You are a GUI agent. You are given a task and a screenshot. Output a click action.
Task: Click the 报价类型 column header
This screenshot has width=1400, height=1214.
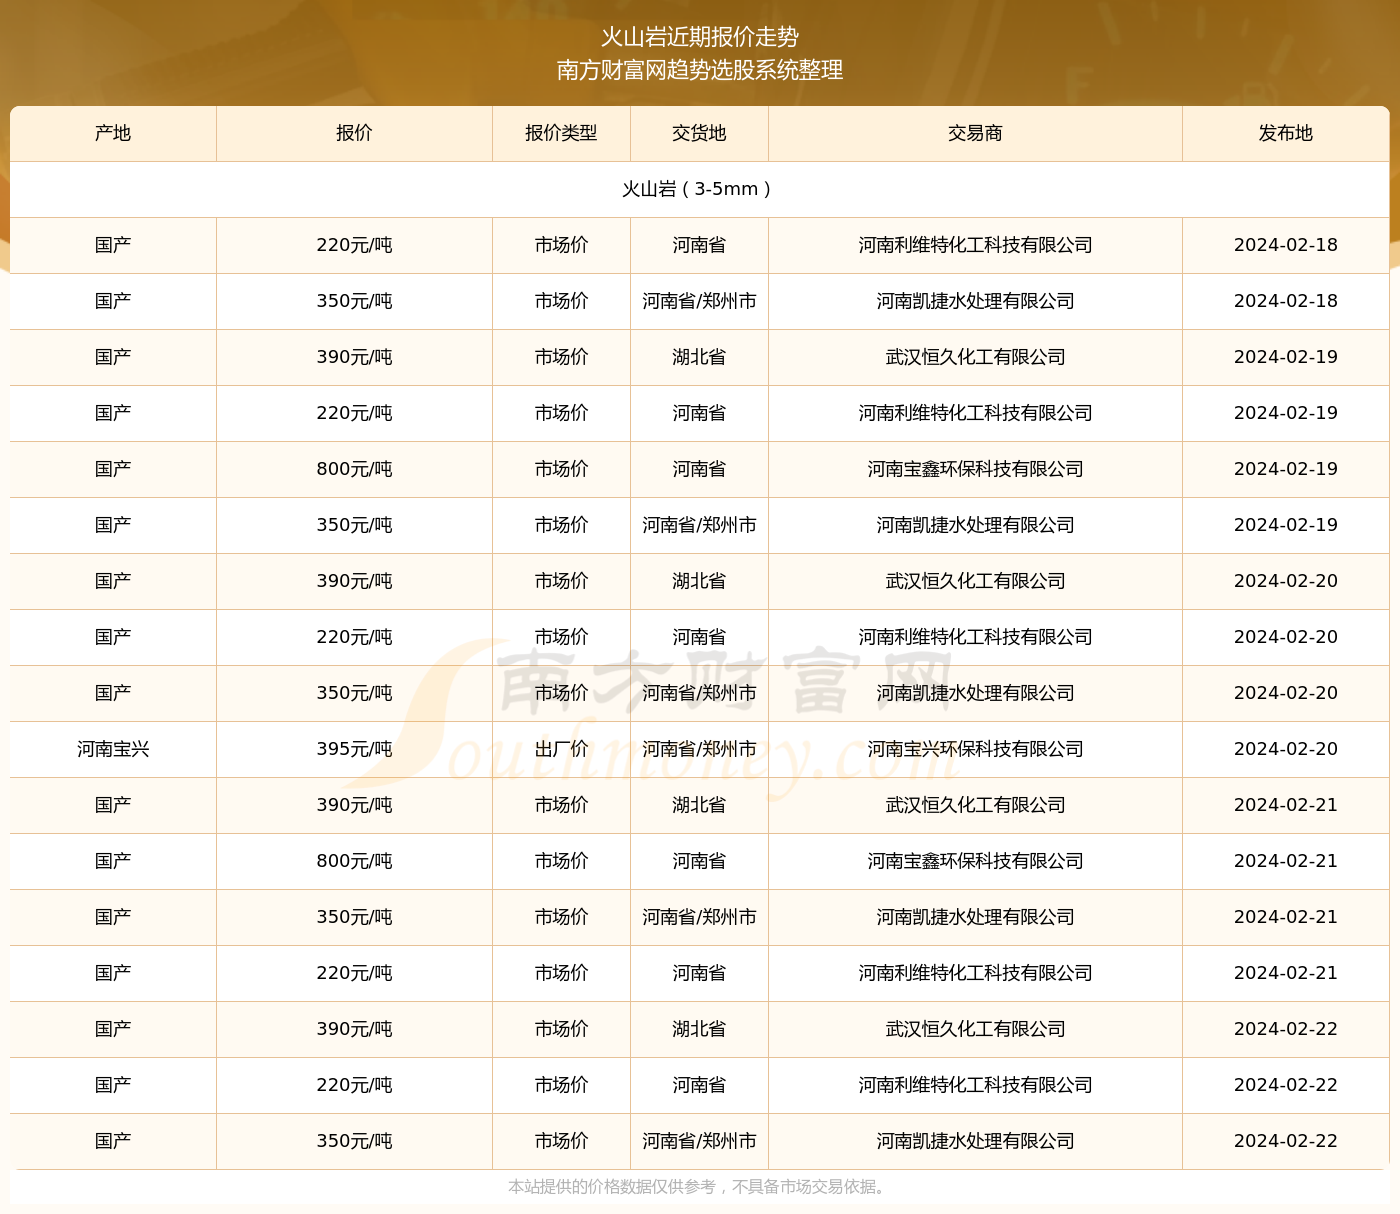(561, 133)
